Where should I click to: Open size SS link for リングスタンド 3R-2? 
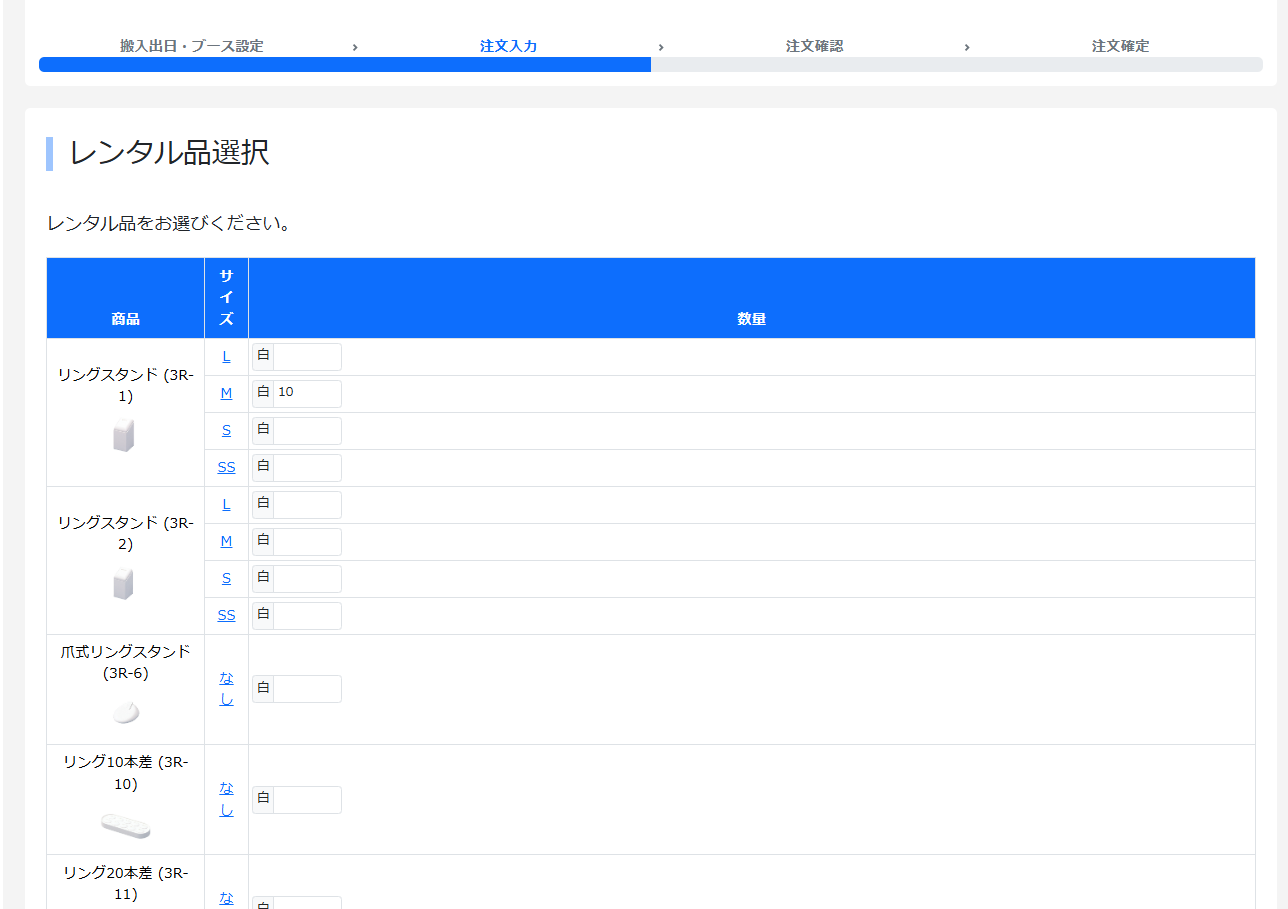[226, 615]
